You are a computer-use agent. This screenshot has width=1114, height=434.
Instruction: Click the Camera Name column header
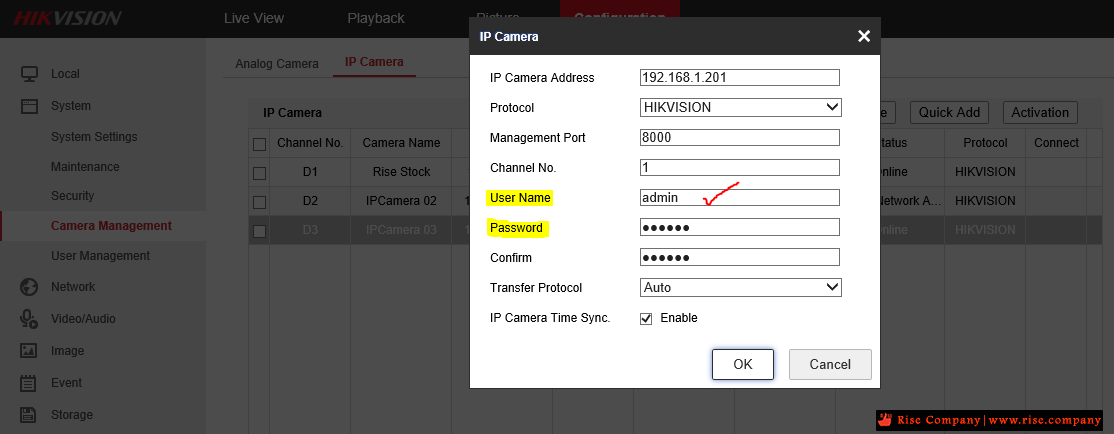401,143
